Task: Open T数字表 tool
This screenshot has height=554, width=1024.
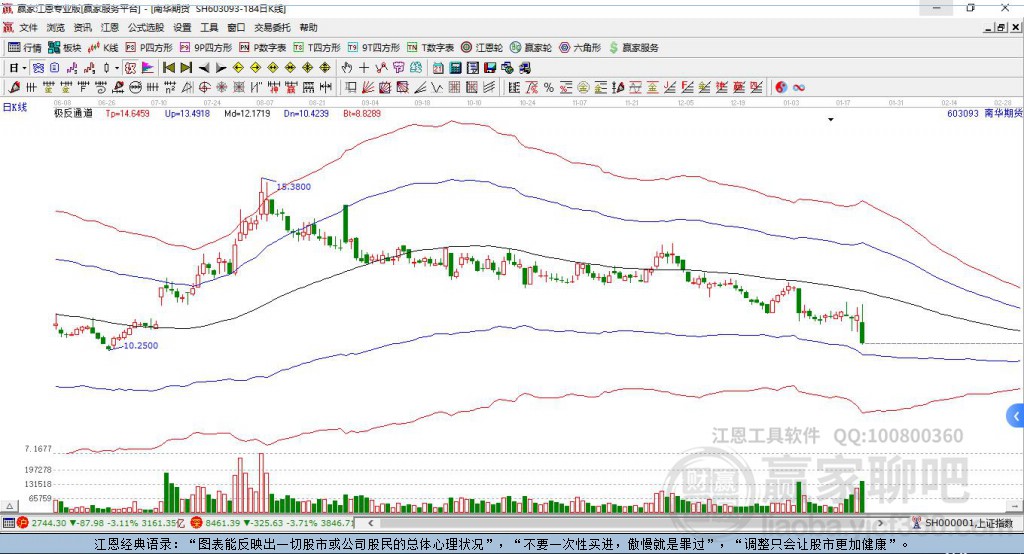Action: pos(430,48)
